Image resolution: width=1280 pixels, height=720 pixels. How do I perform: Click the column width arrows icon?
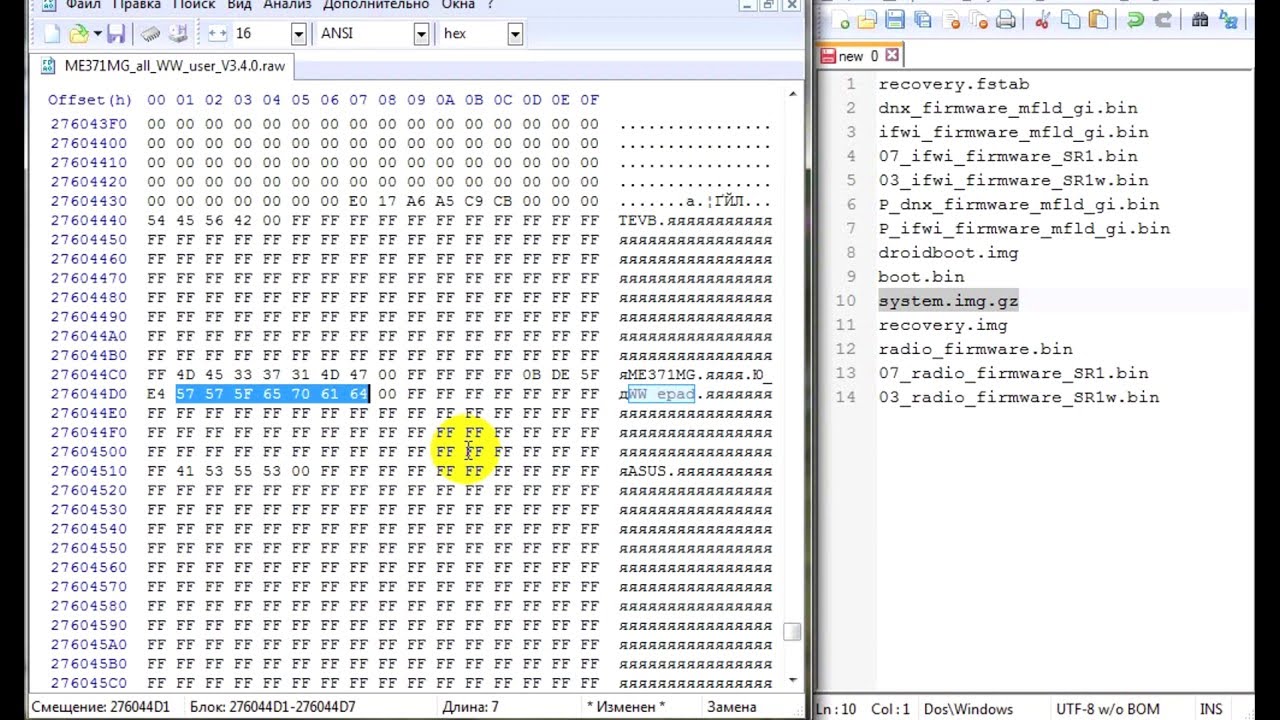pos(217,34)
